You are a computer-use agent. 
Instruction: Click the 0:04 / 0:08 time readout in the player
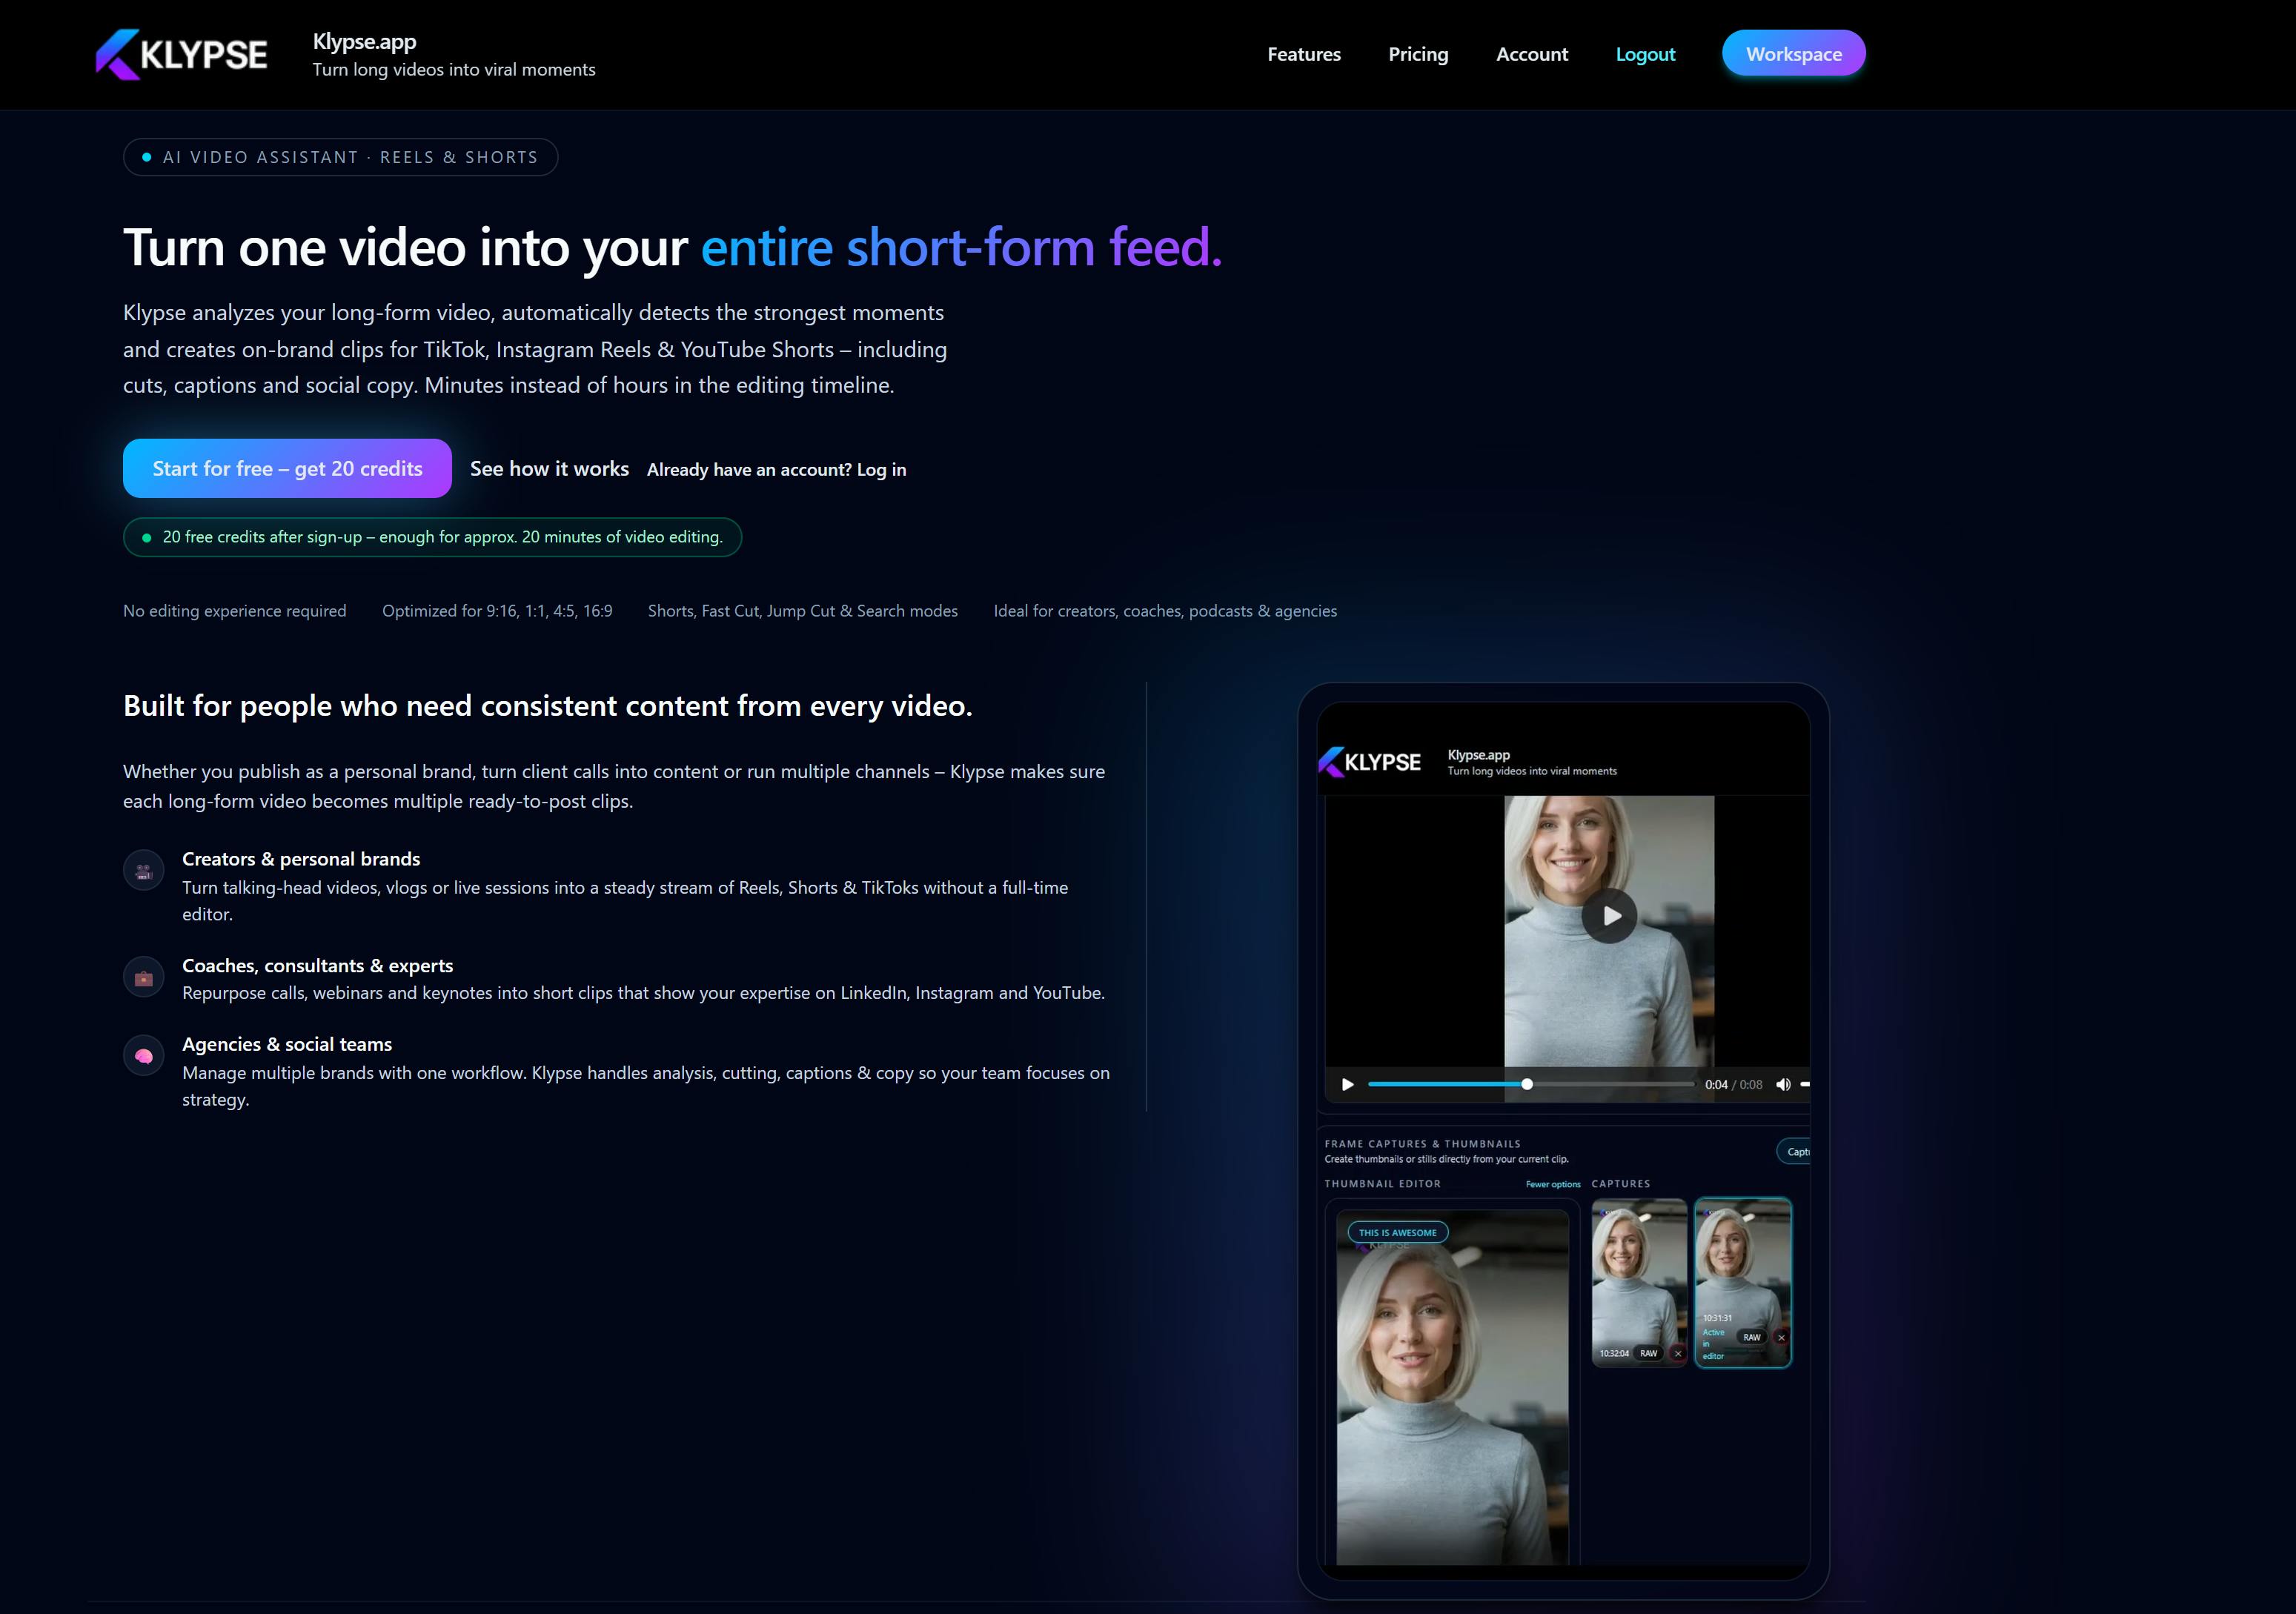1734,1085
